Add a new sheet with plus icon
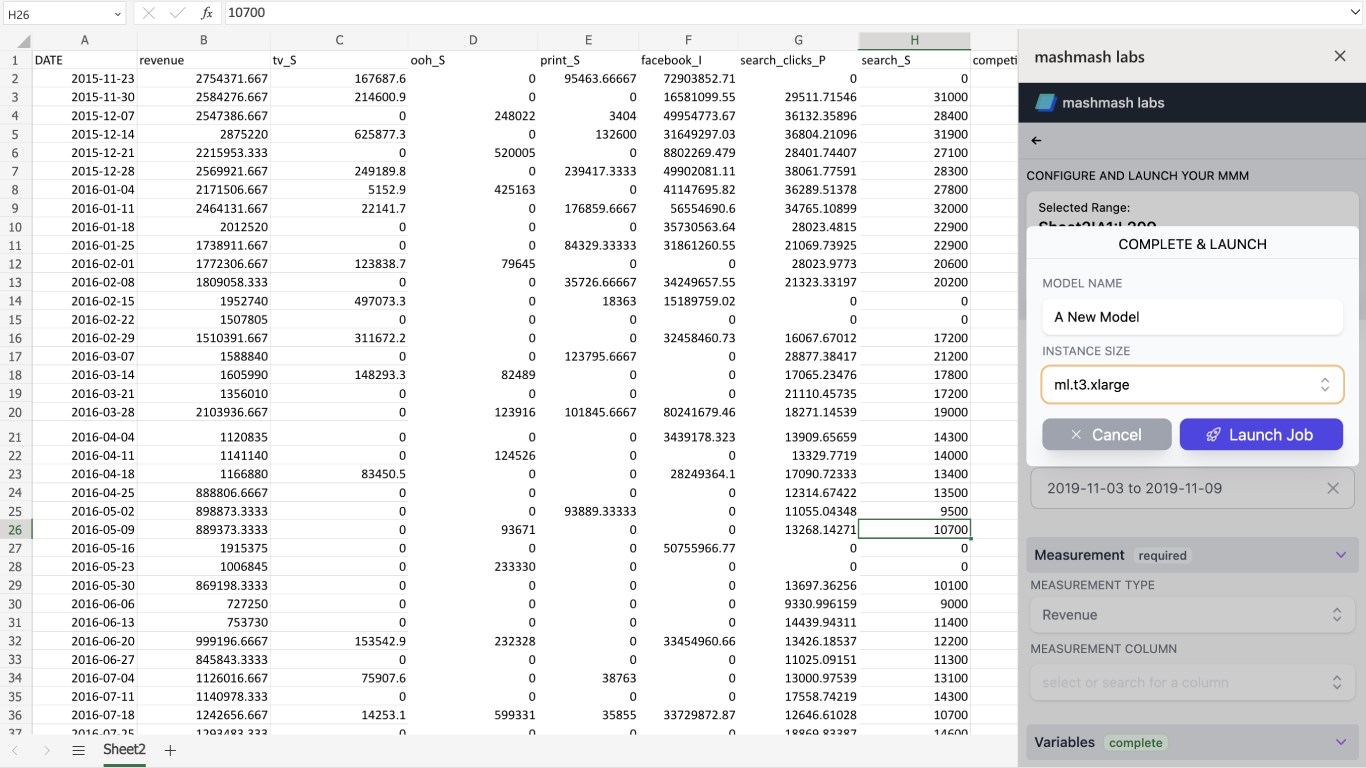This screenshot has height=768, width=1366. point(170,750)
